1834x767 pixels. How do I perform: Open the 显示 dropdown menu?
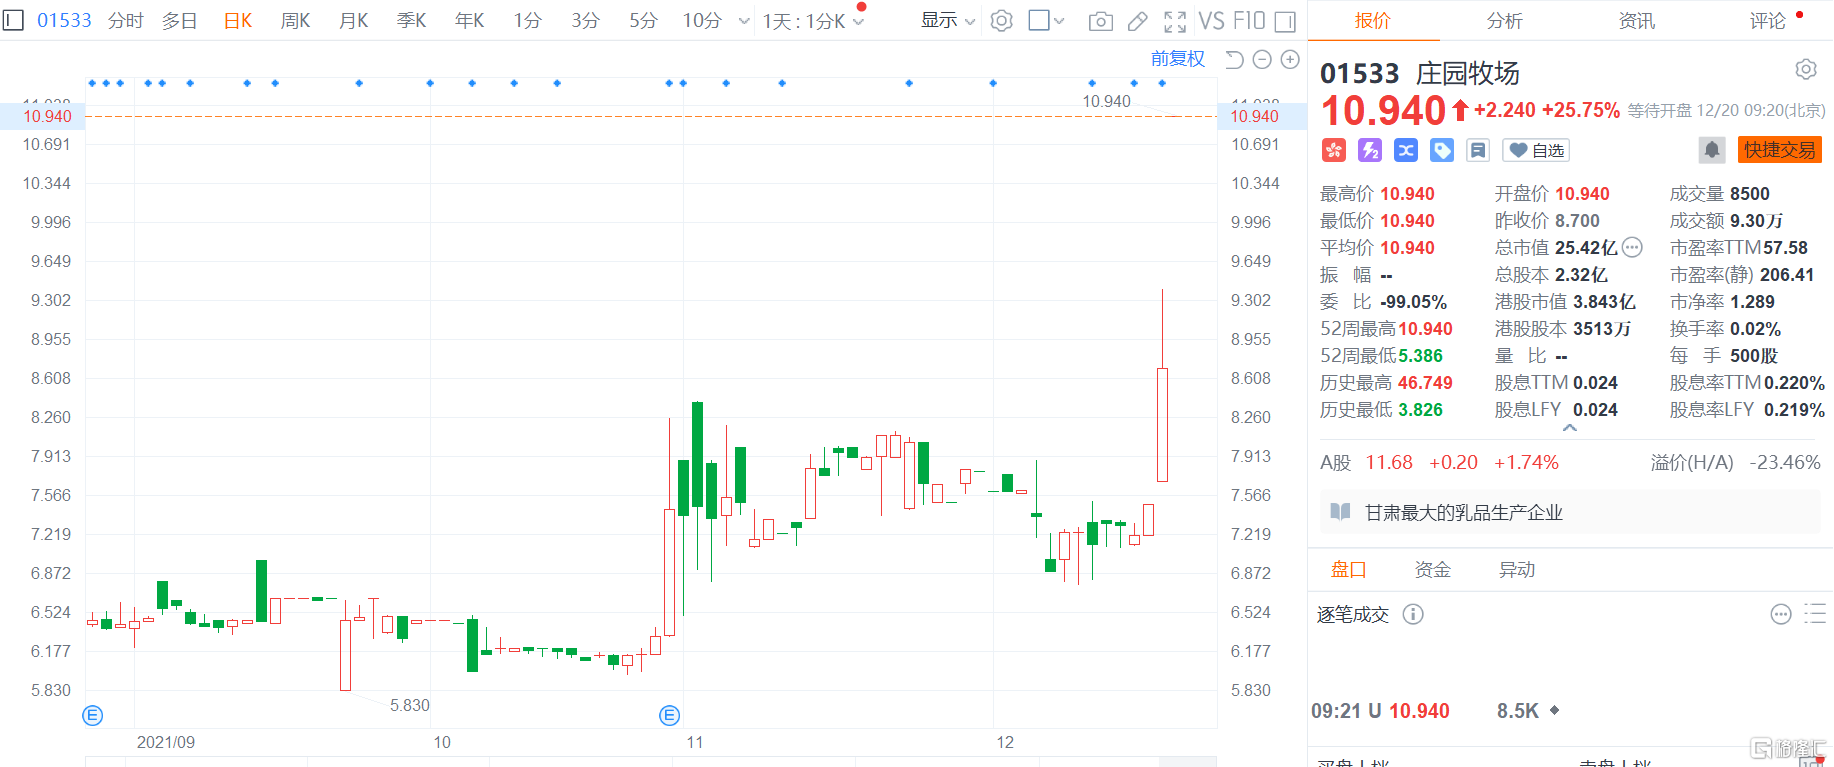tap(947, 21)
